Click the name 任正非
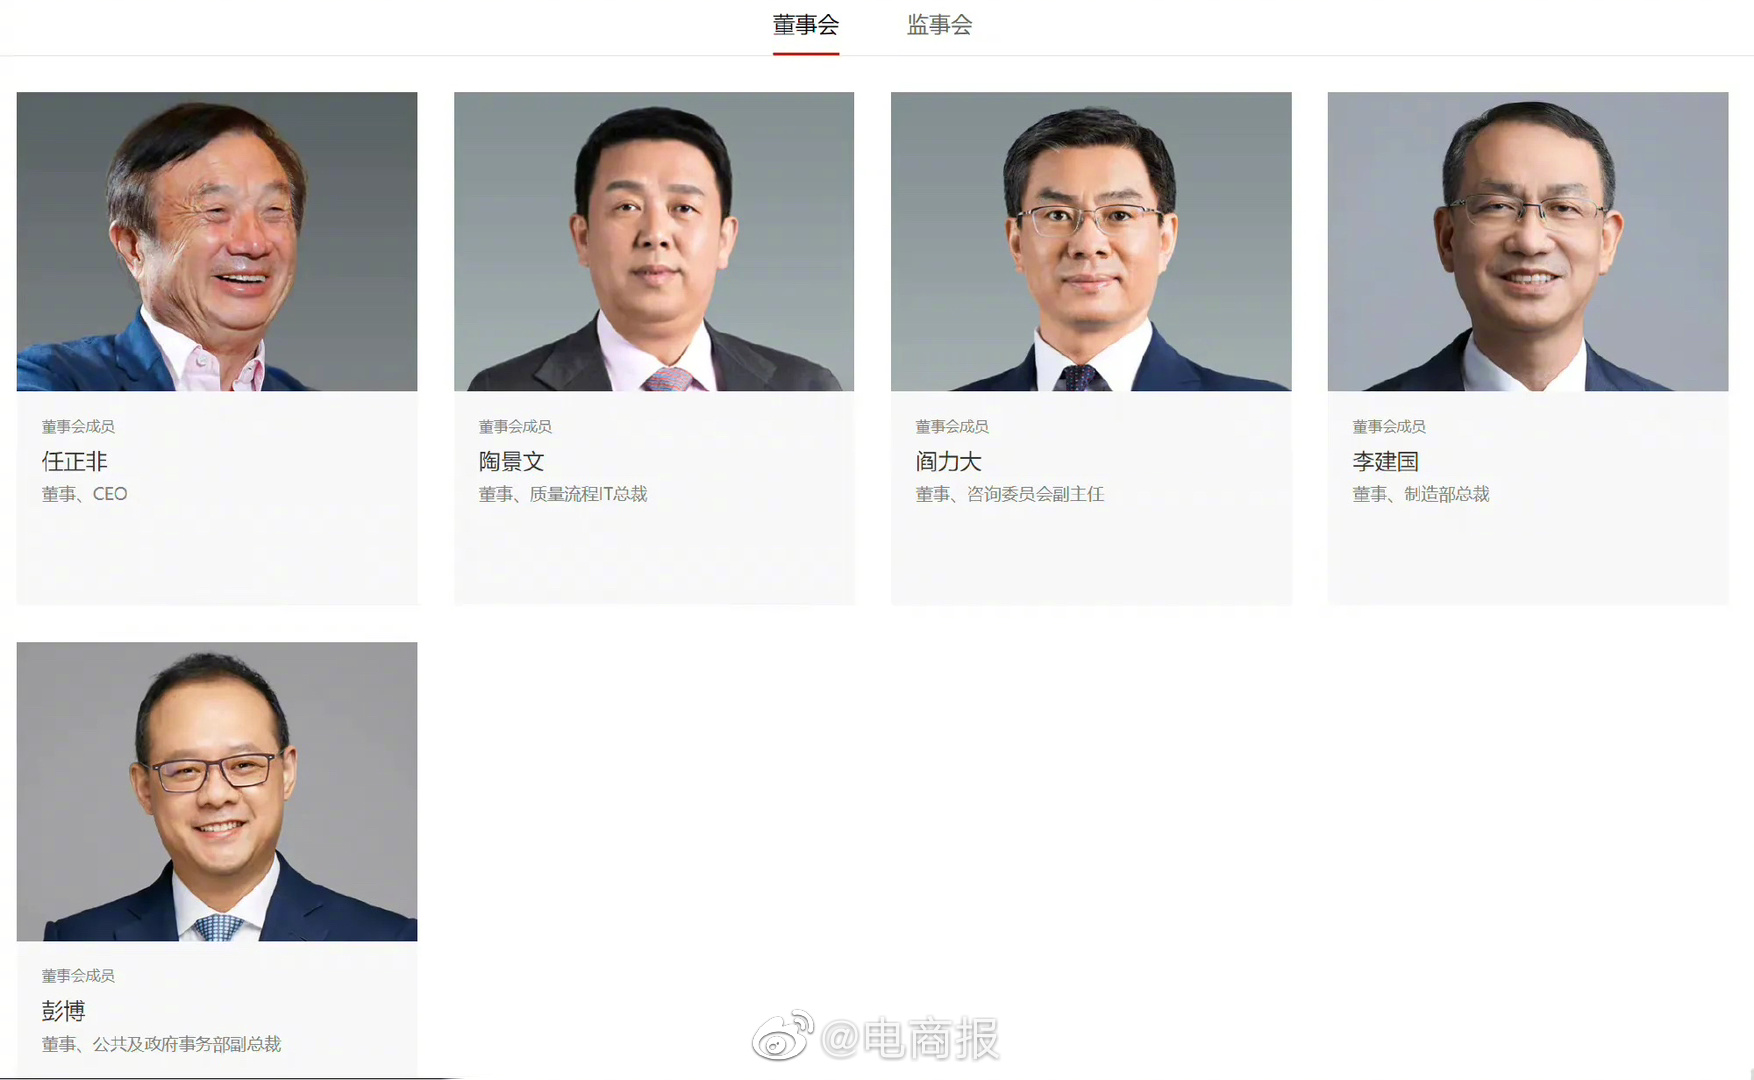1754x1080 pixels. [74, 461]
